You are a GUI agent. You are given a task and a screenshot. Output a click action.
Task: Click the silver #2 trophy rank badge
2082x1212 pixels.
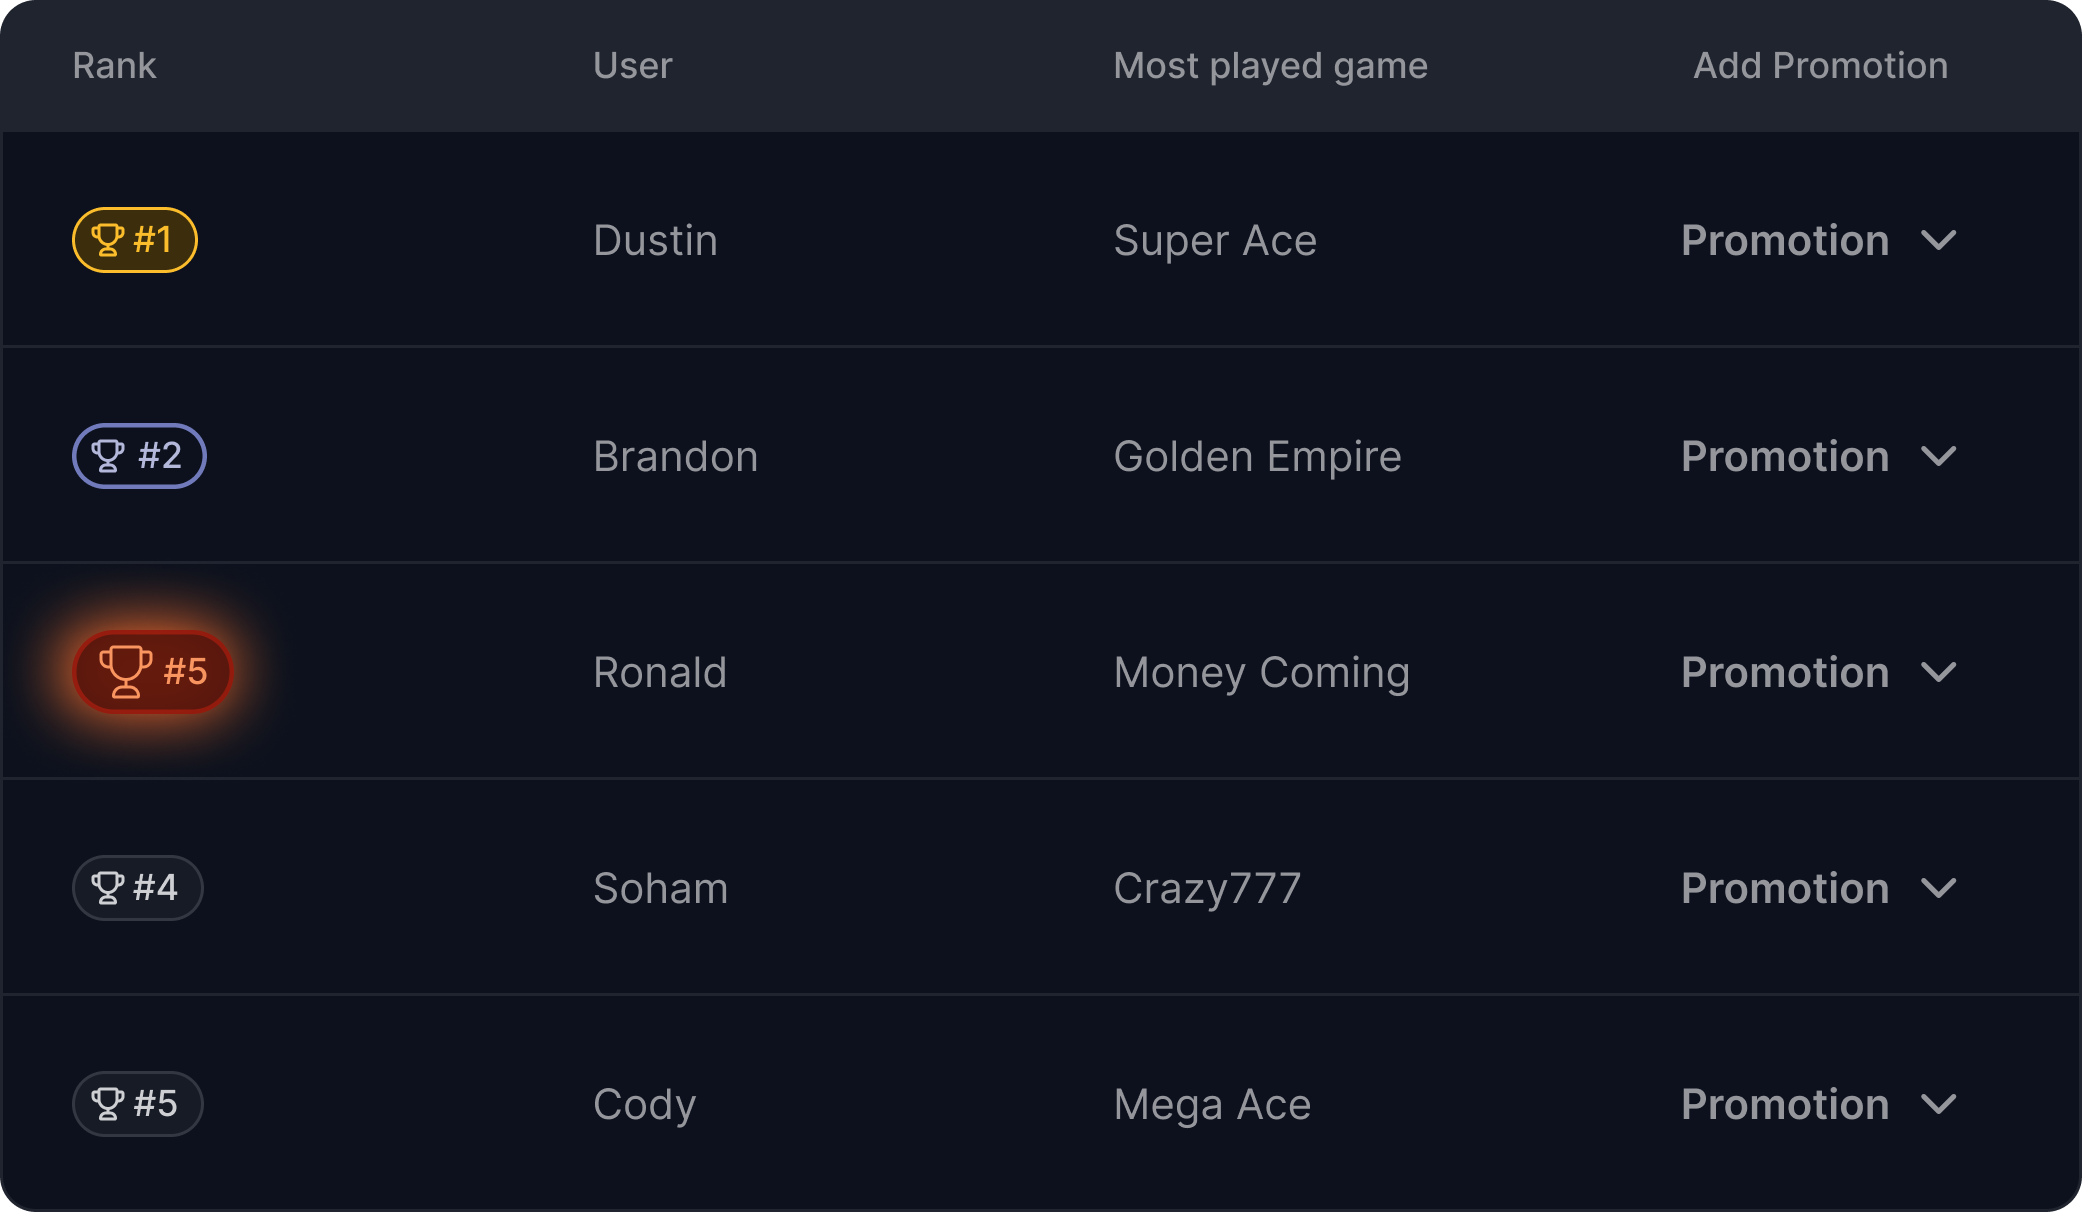click(139, 456)
